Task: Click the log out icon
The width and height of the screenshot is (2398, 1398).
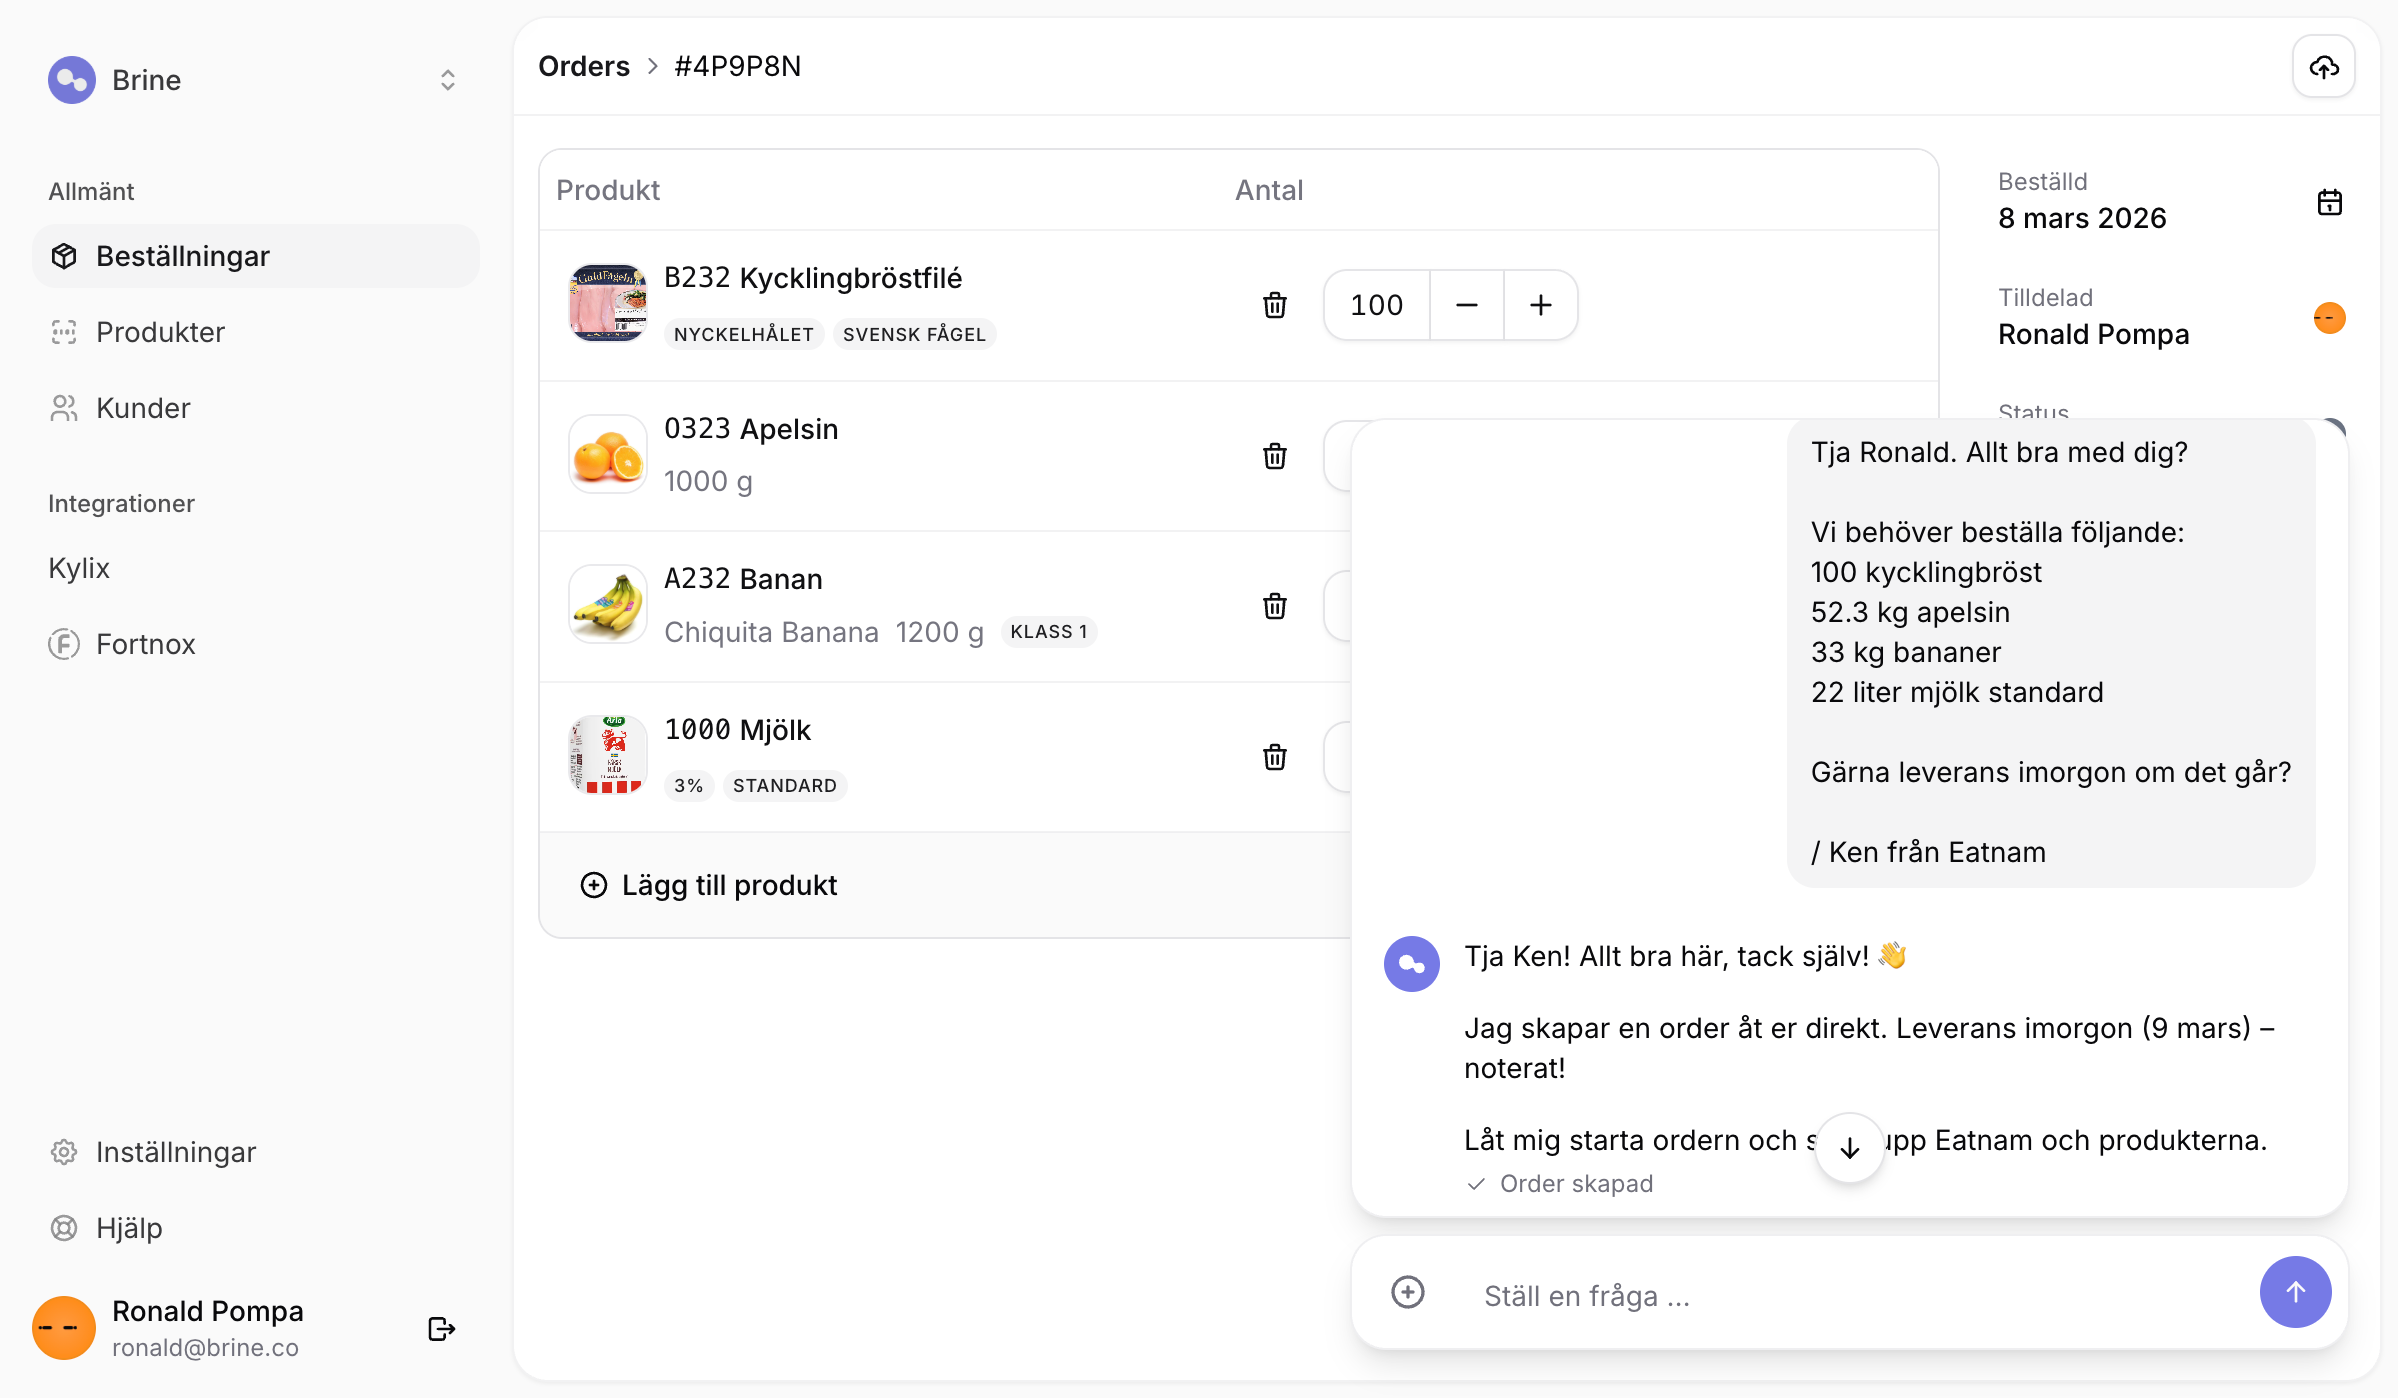Action: pos(441,1328)
